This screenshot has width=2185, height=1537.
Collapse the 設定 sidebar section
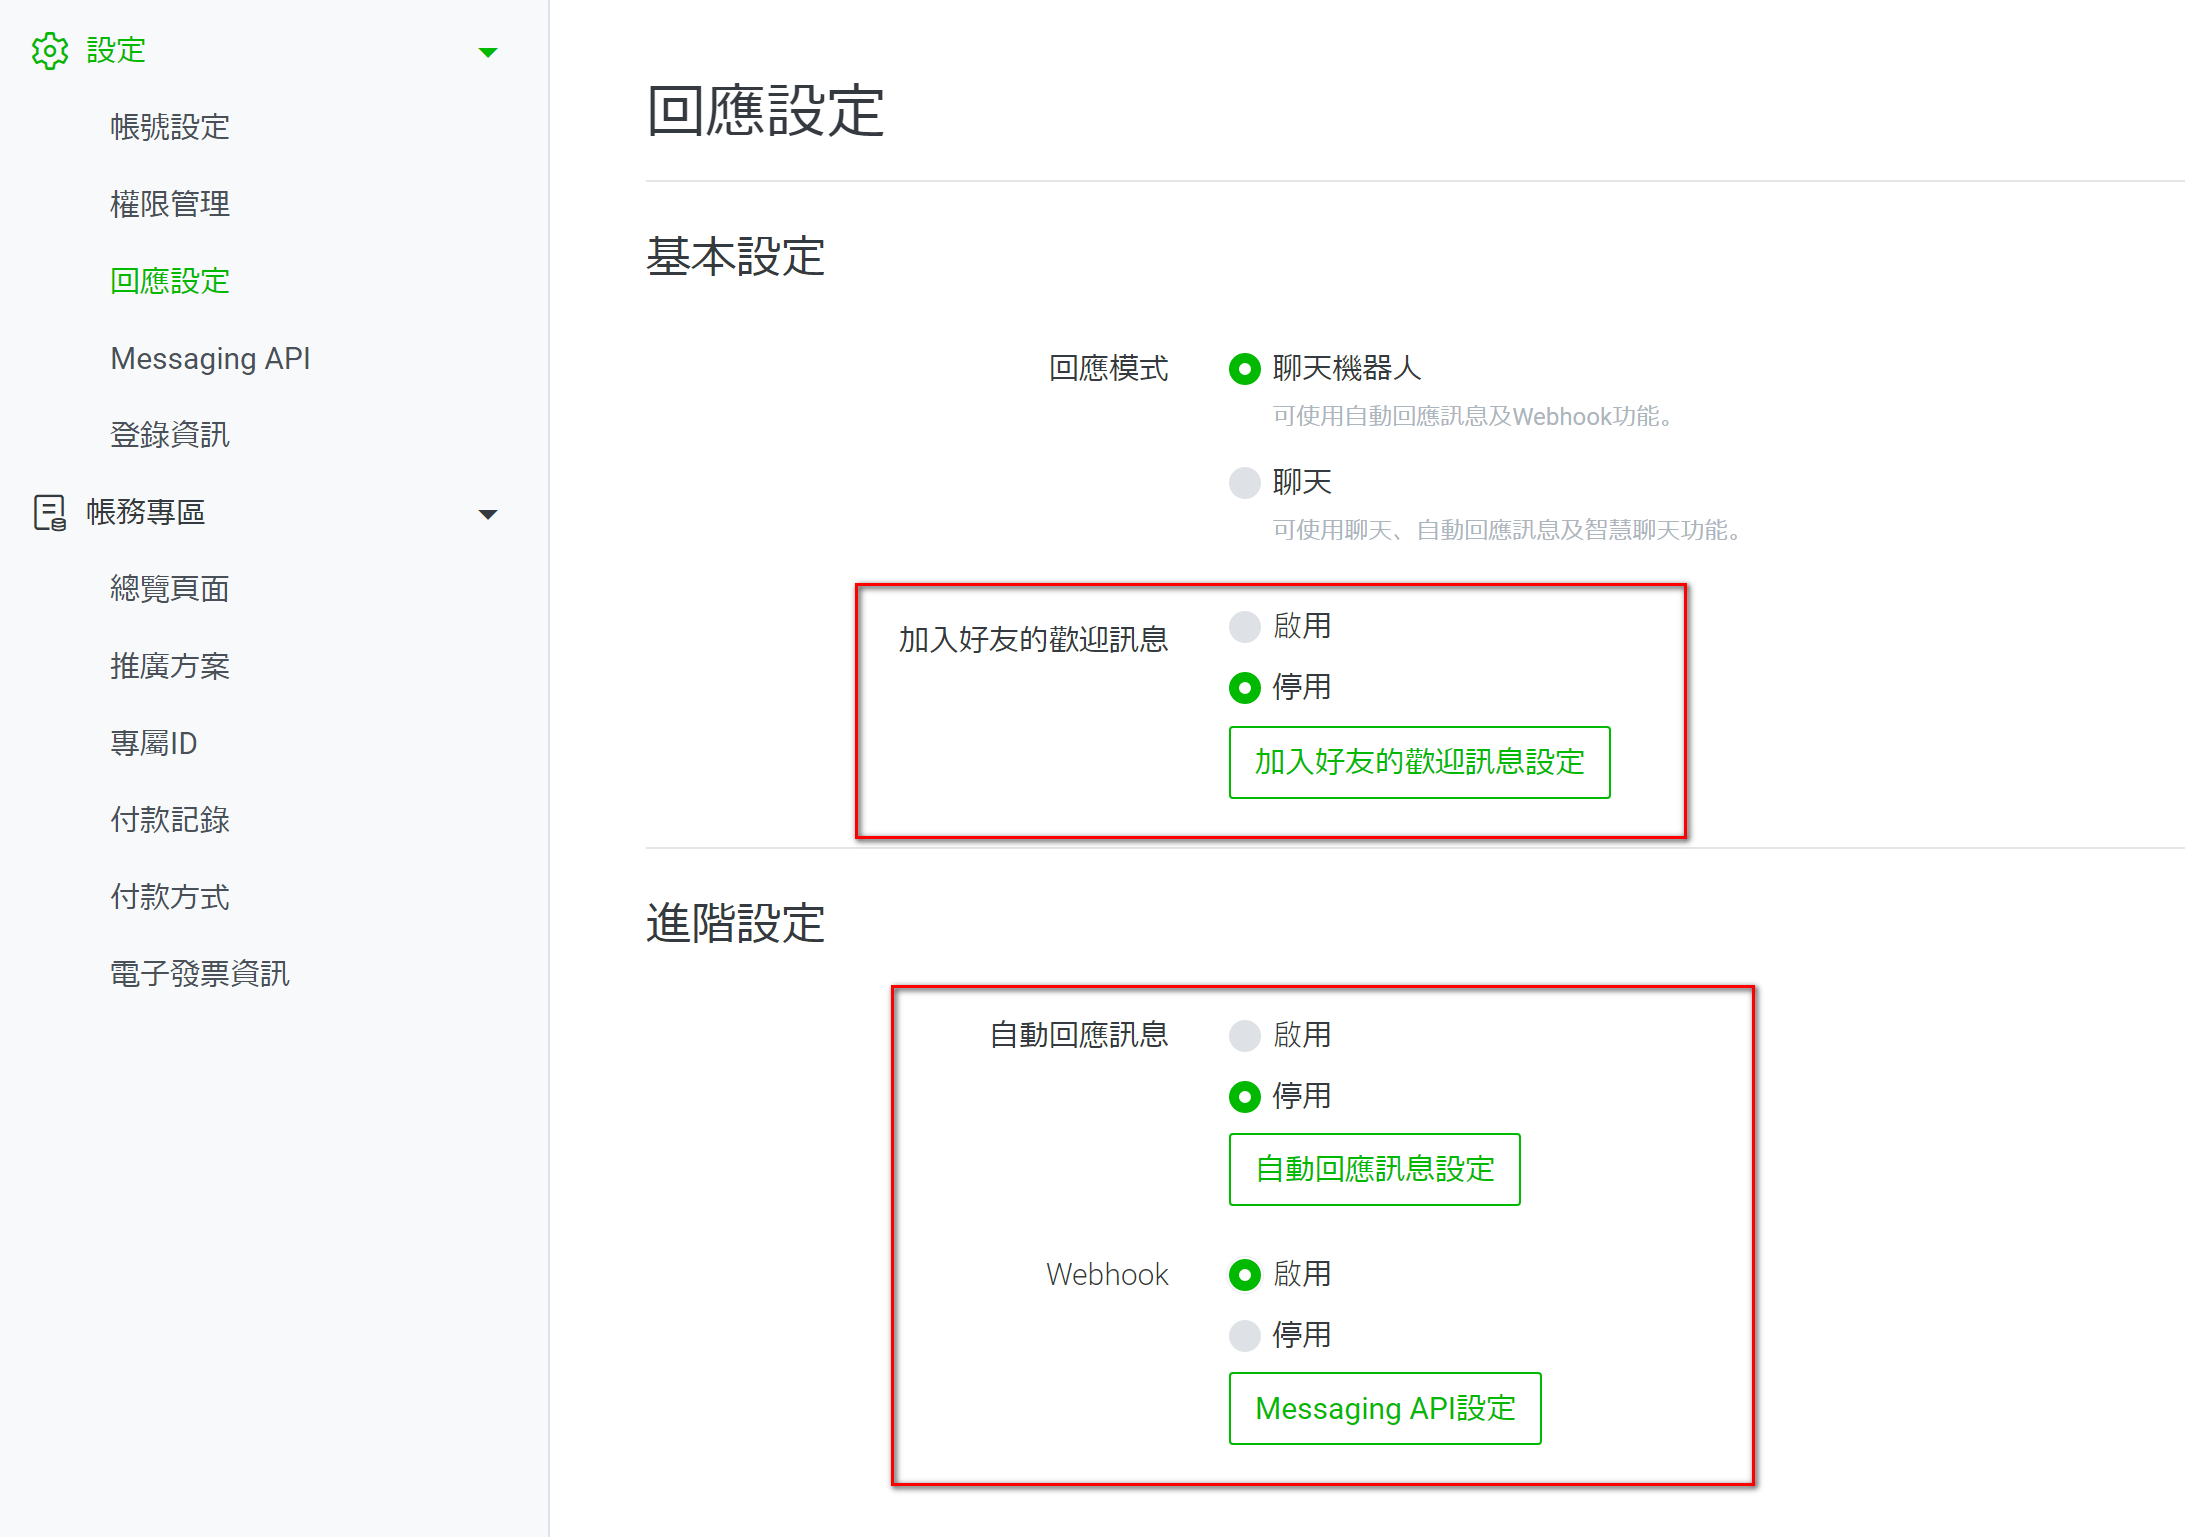point(488,51)
